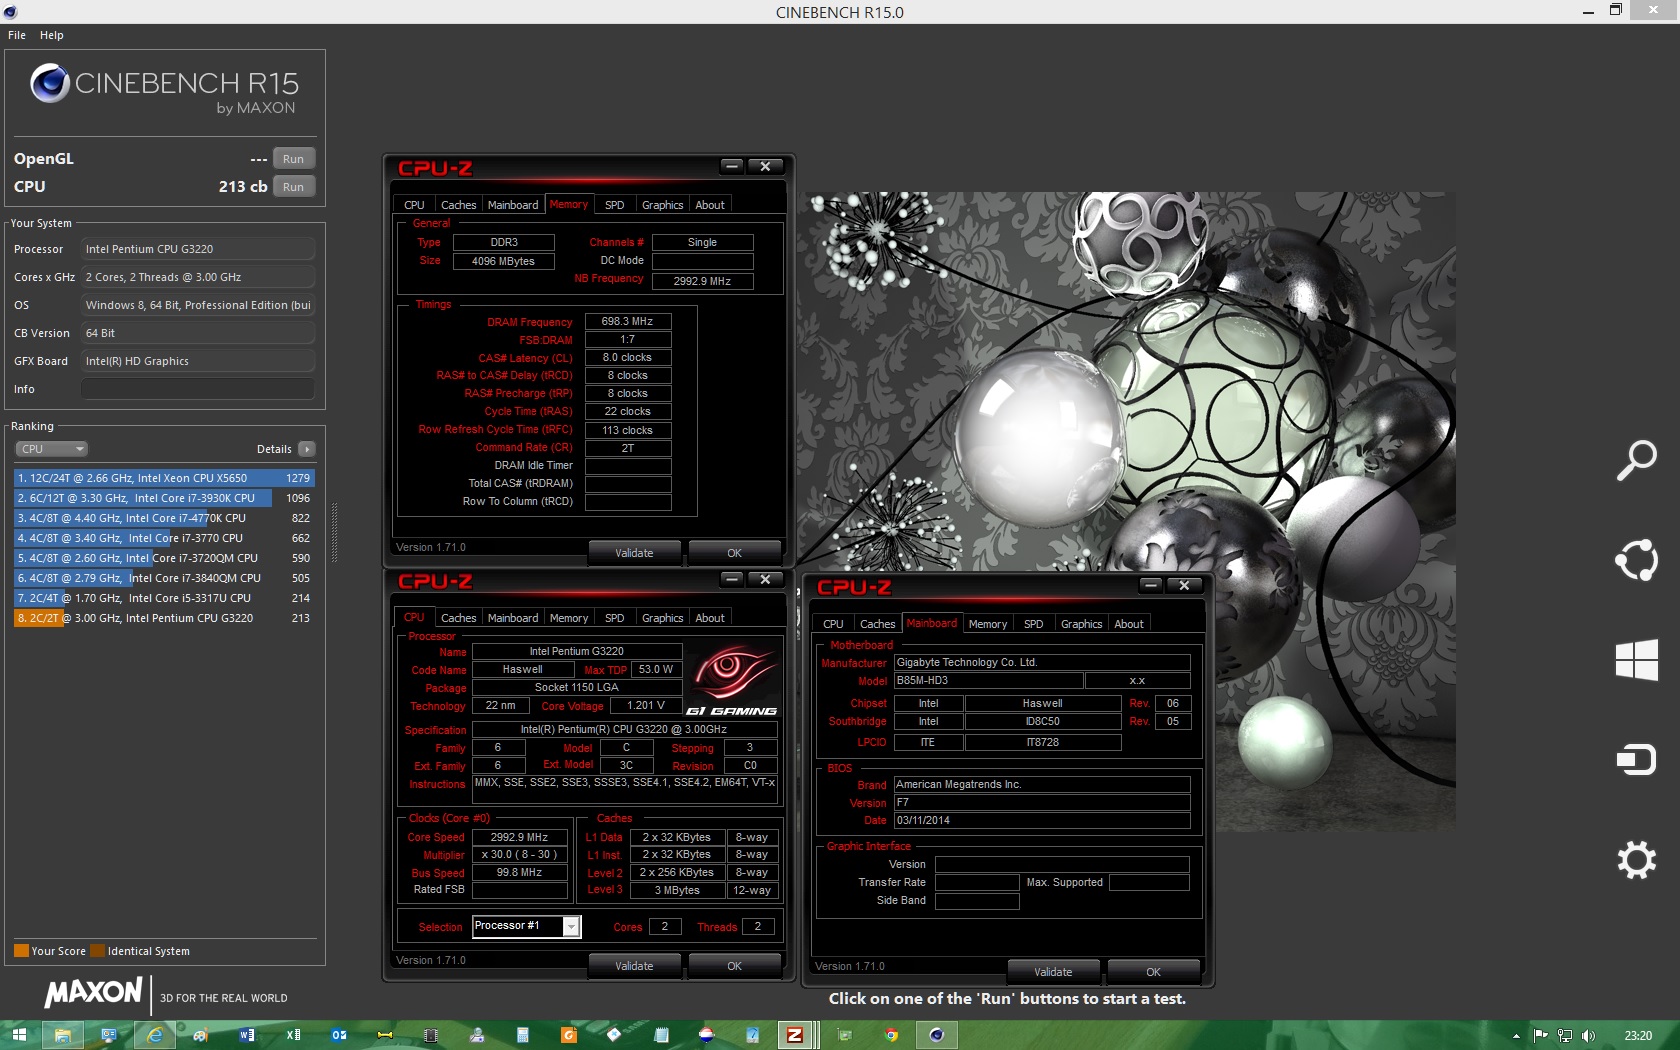The height and width of the screenshot is (1050, 1680).
Task: Select ranking row Intel Xeon CPU X5650
Action: 164,478
